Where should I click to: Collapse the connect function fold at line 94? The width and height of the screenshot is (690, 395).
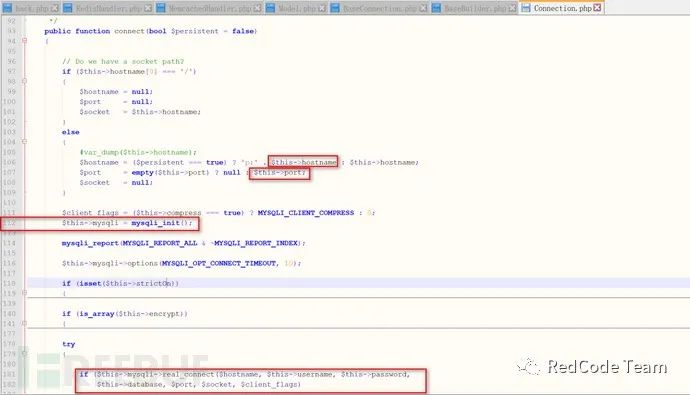tap(25, 40)
